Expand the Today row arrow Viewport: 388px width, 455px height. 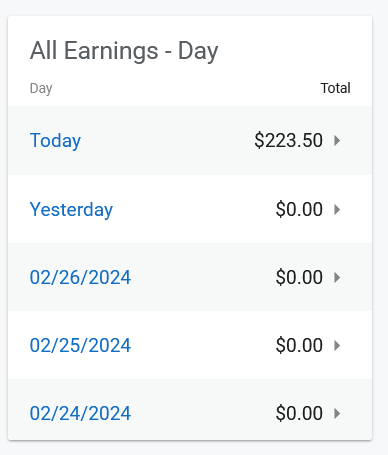pos(337,141)
